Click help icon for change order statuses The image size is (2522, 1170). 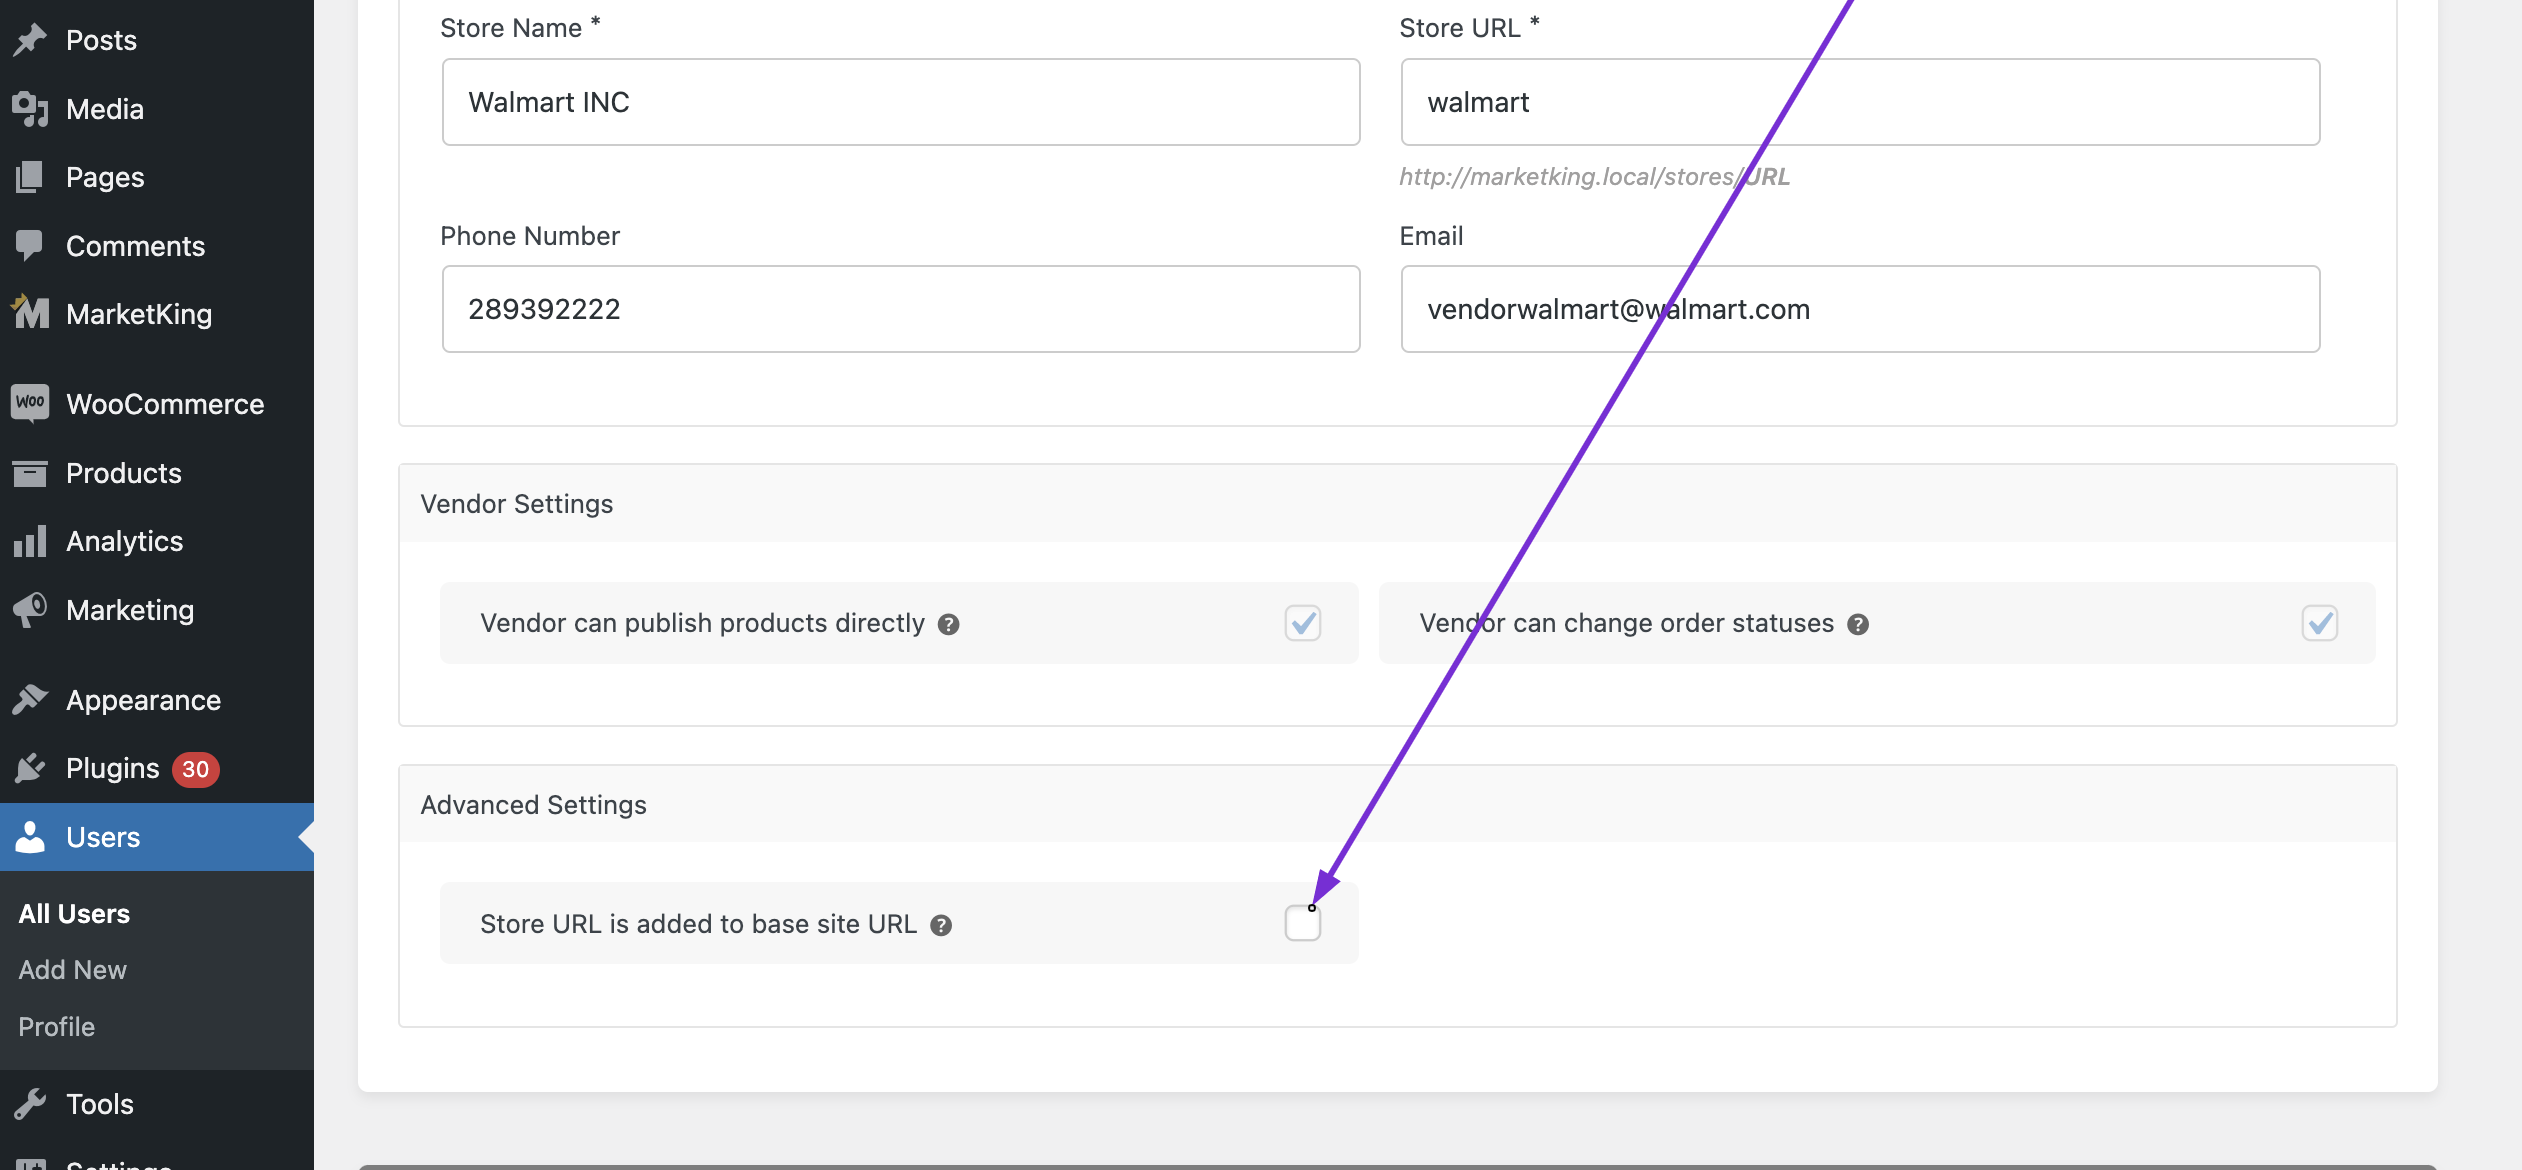pos(1858,624)
